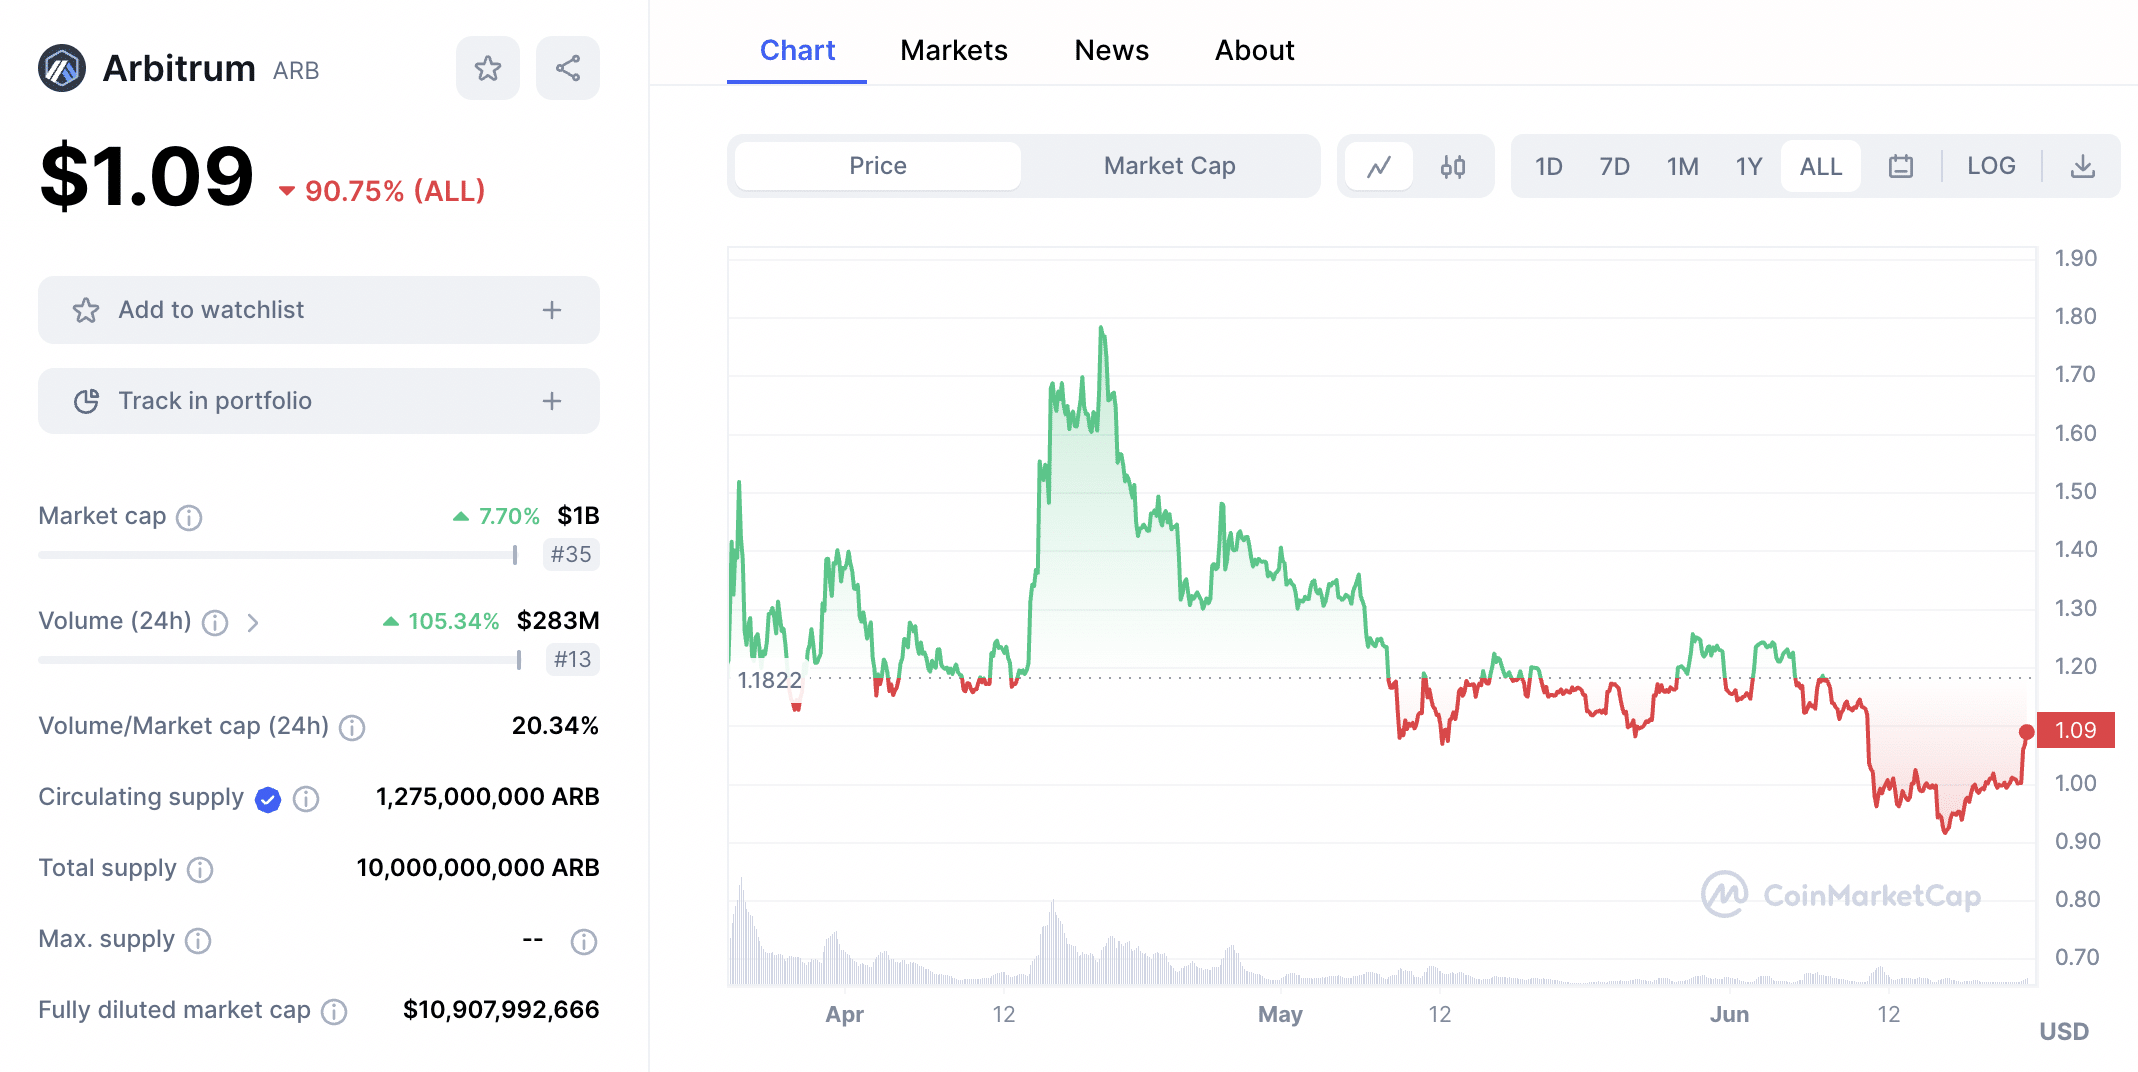
Task: Open the calendar date range picker
Action: tap(1901, 166)
